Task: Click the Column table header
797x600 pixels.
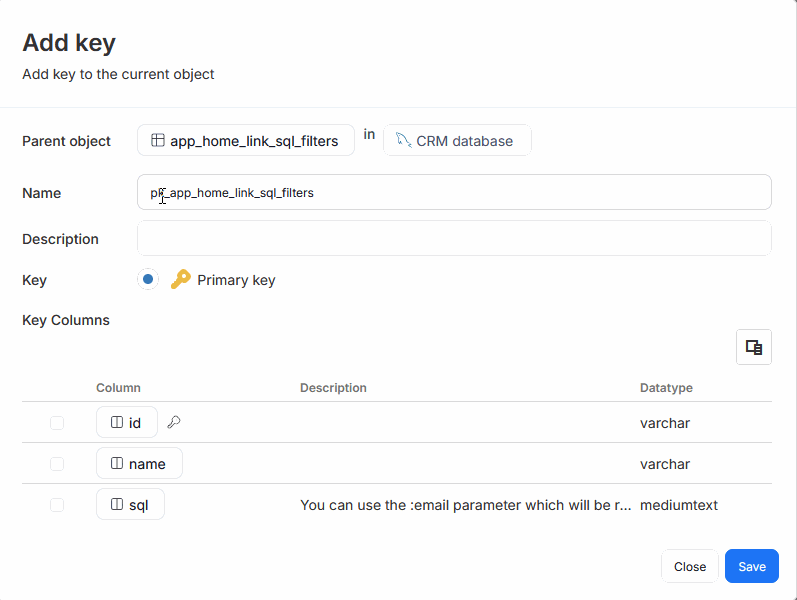Action: (118, 388)
